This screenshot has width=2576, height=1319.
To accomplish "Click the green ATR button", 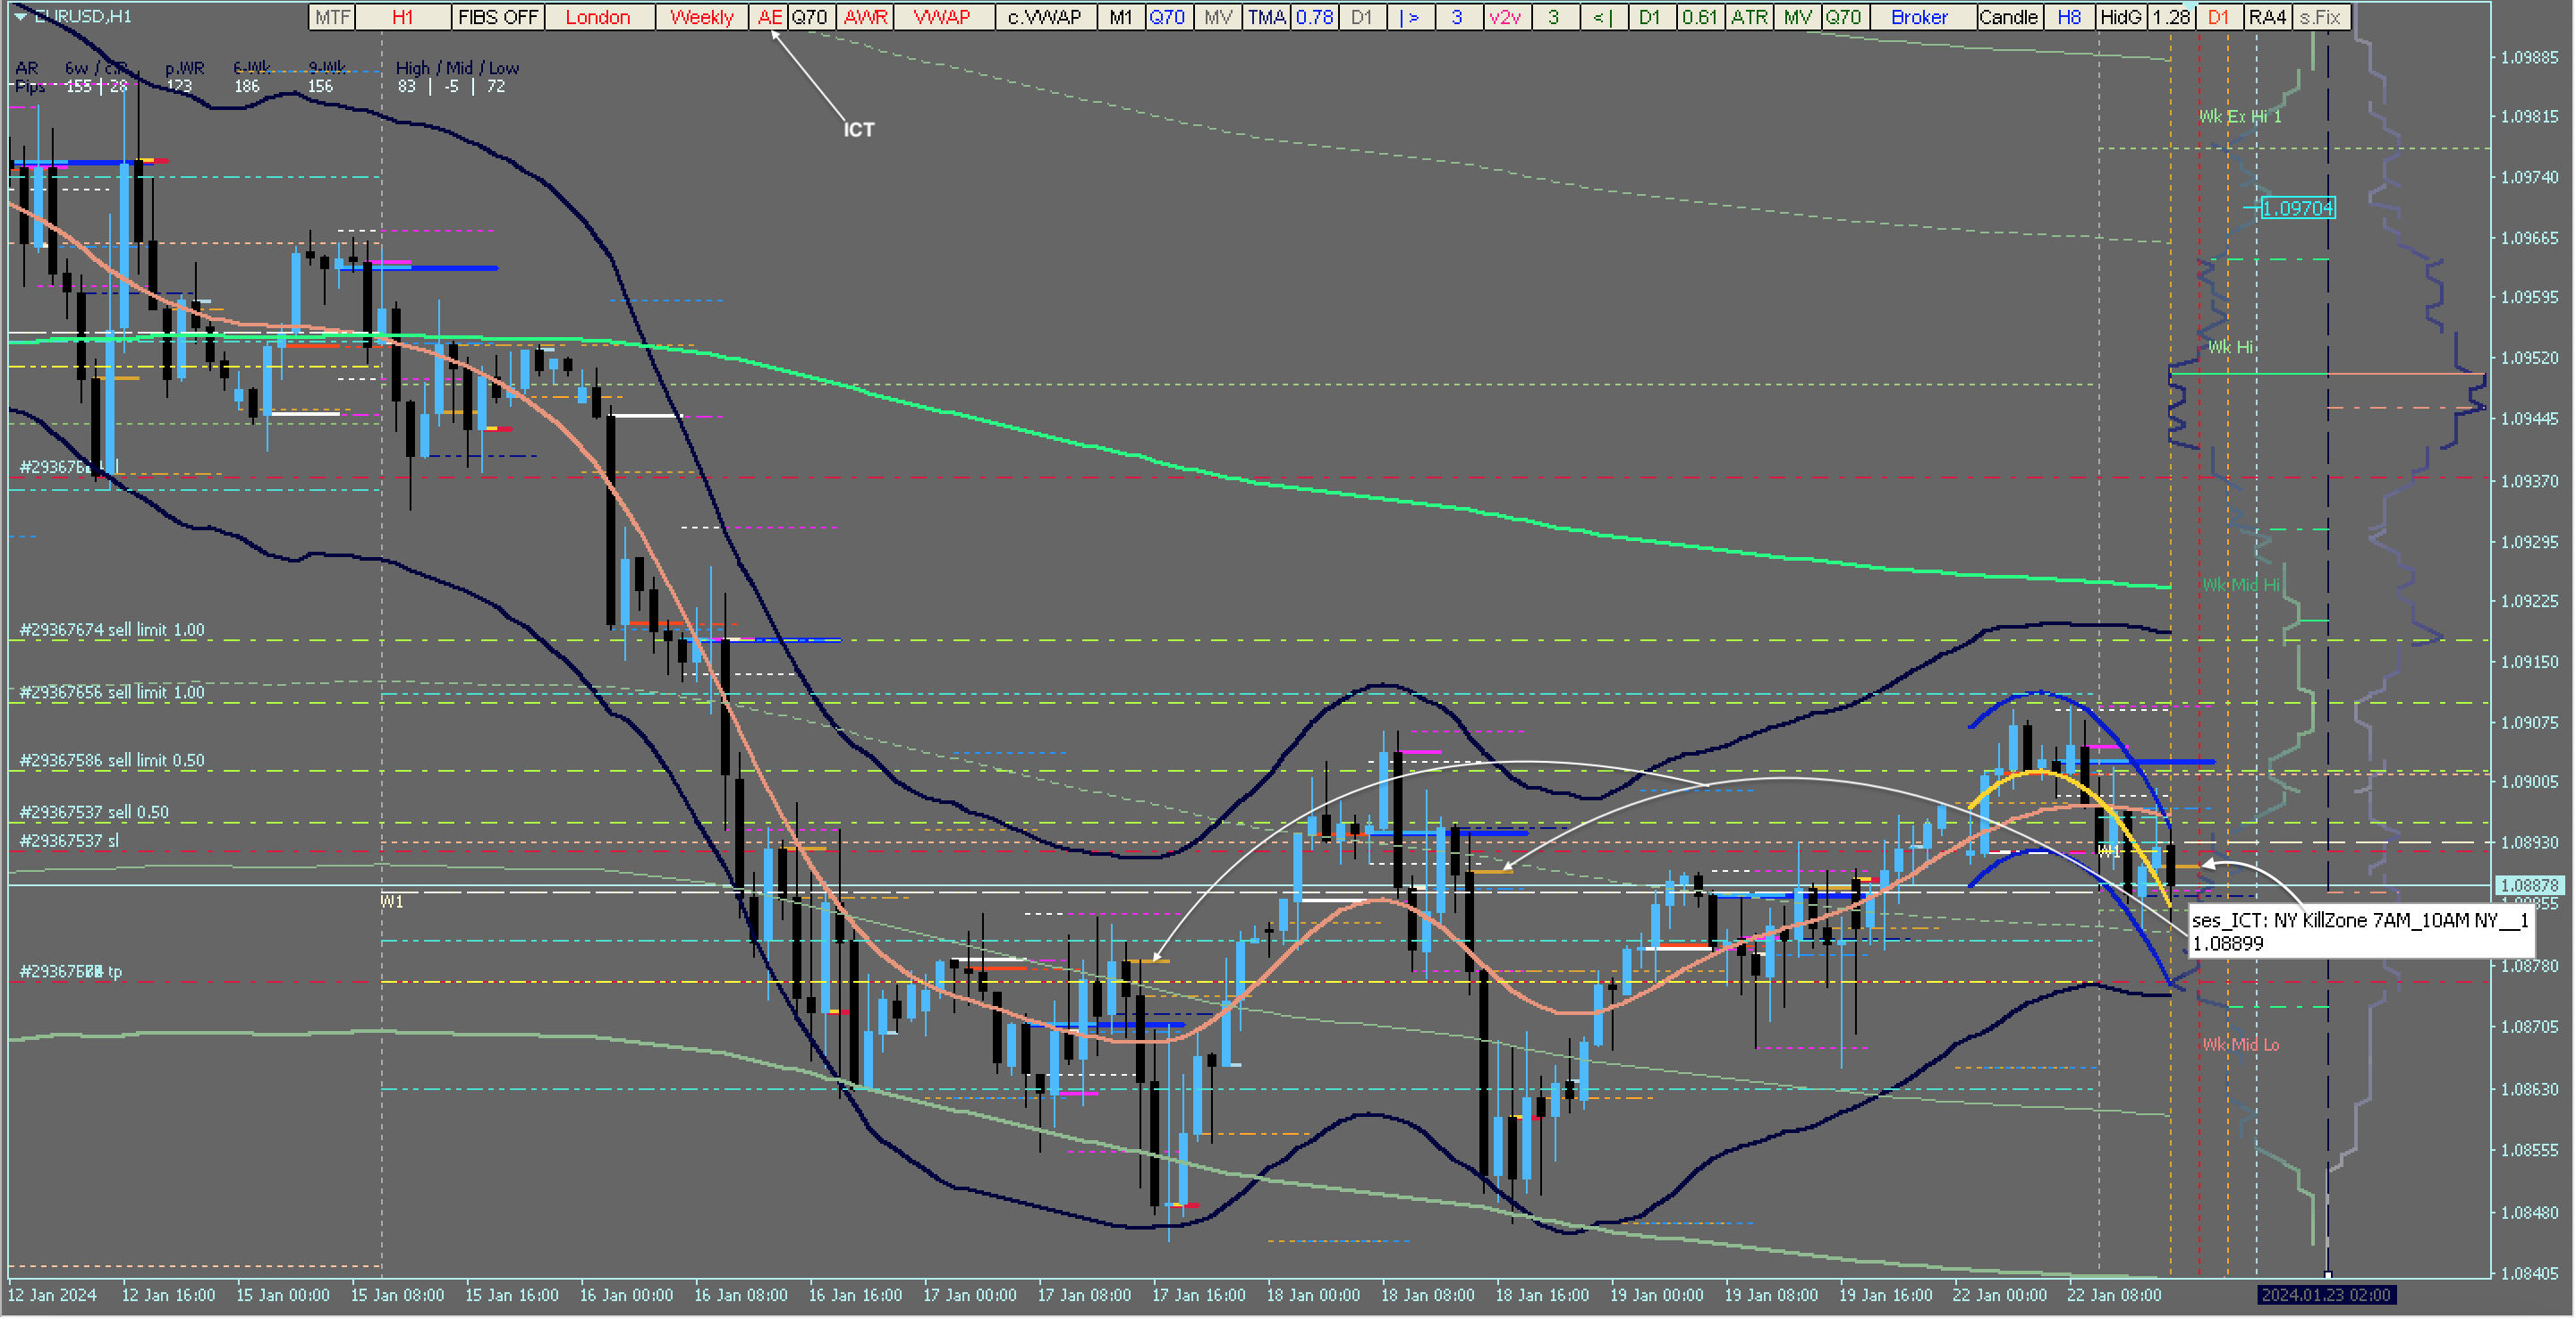I will coord(1749,17).
